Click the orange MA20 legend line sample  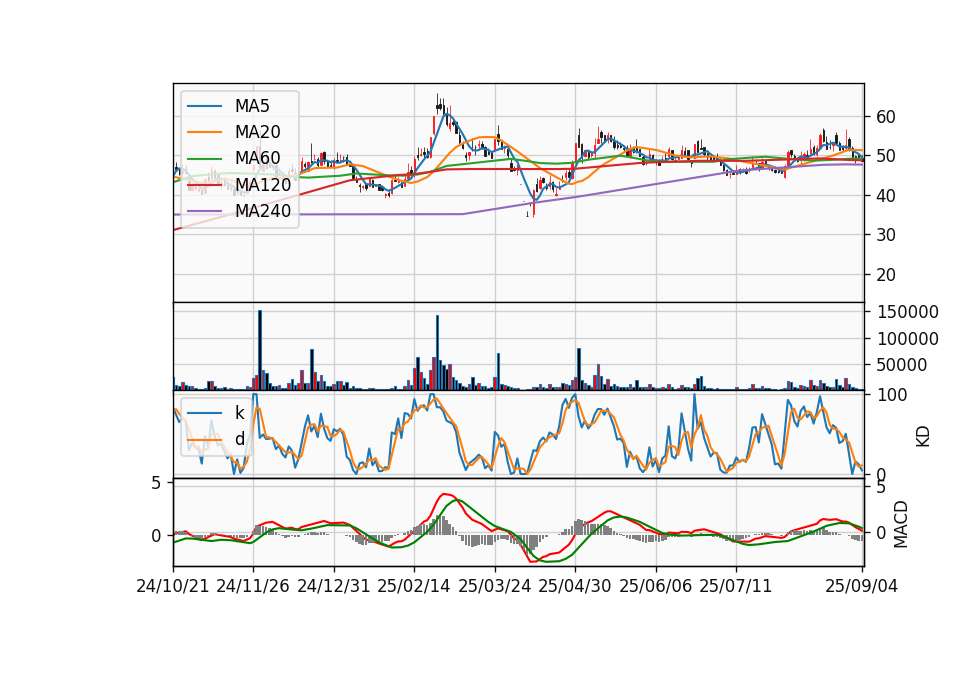204,132
